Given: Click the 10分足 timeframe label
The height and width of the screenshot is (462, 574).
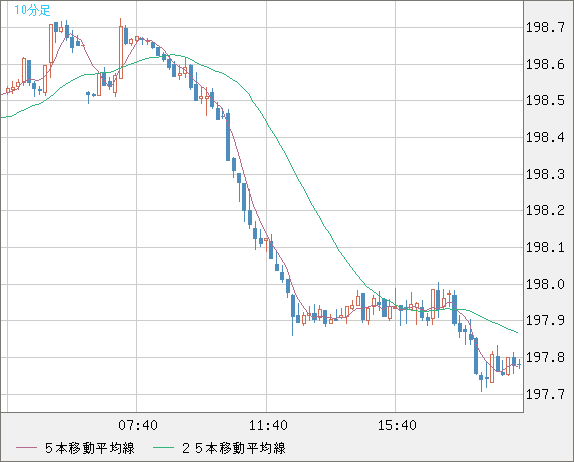Looking at the screenshot, I should tap(32, 10).
